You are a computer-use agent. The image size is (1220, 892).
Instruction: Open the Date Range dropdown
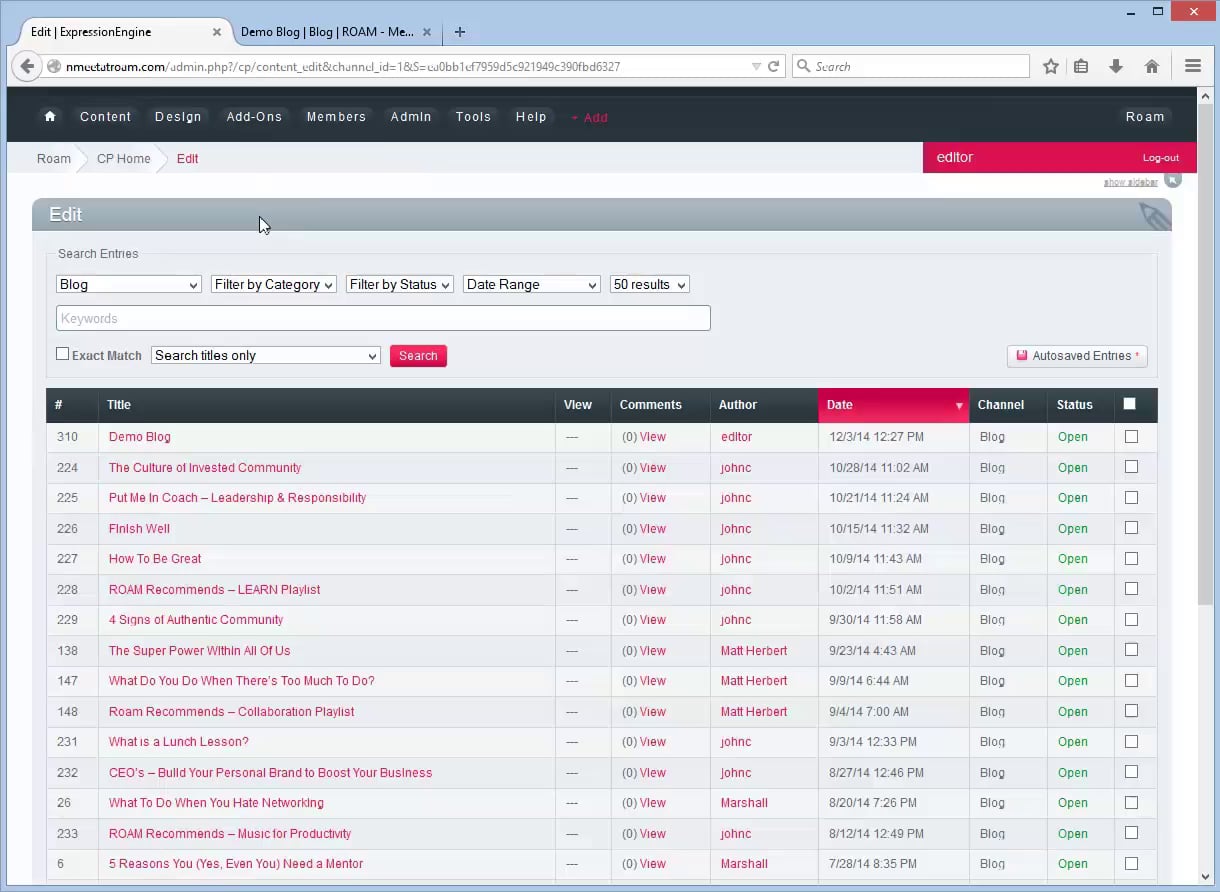tap(532, 285)
